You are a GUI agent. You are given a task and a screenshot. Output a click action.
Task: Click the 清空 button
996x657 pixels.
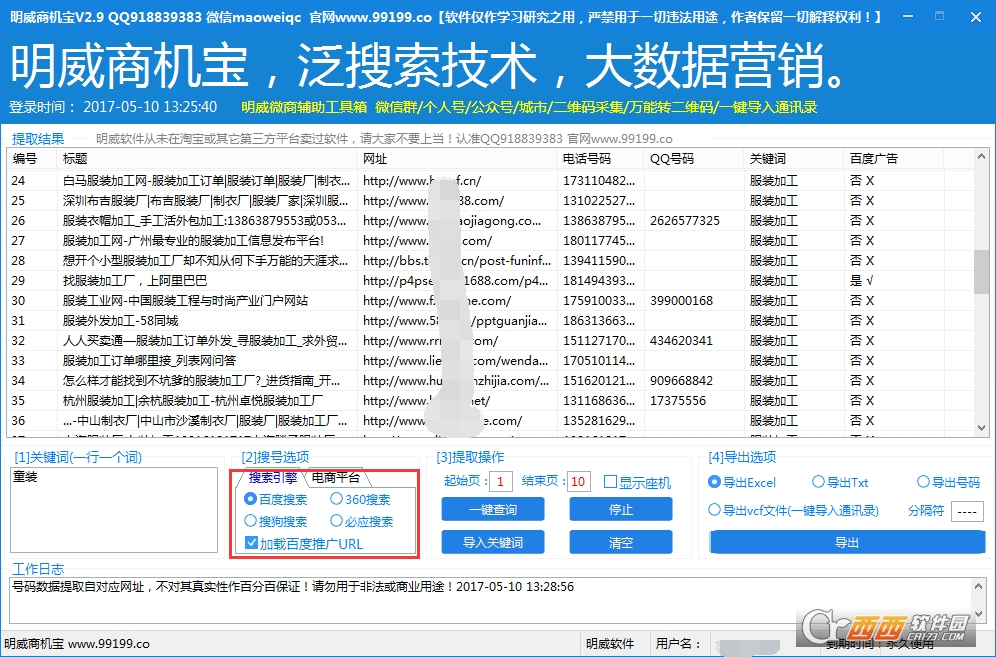coord(621,542)
